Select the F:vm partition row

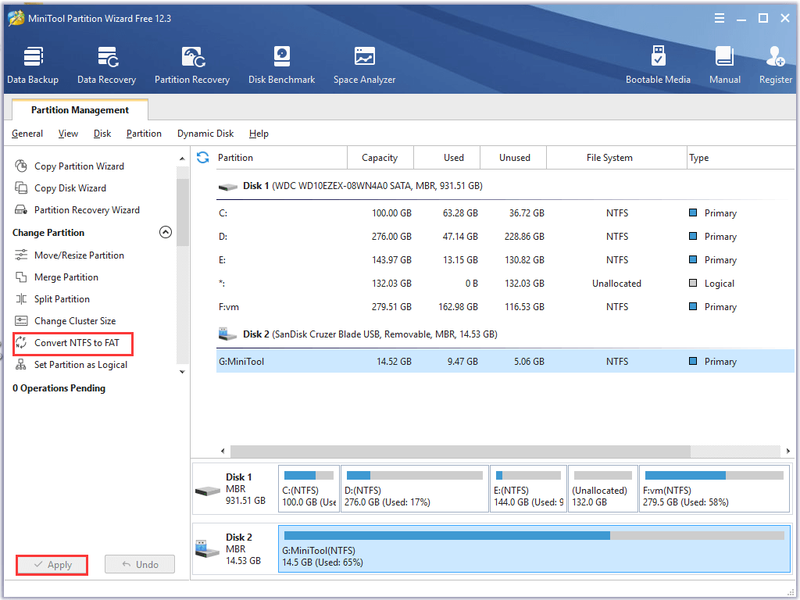[x=505, y=307]
